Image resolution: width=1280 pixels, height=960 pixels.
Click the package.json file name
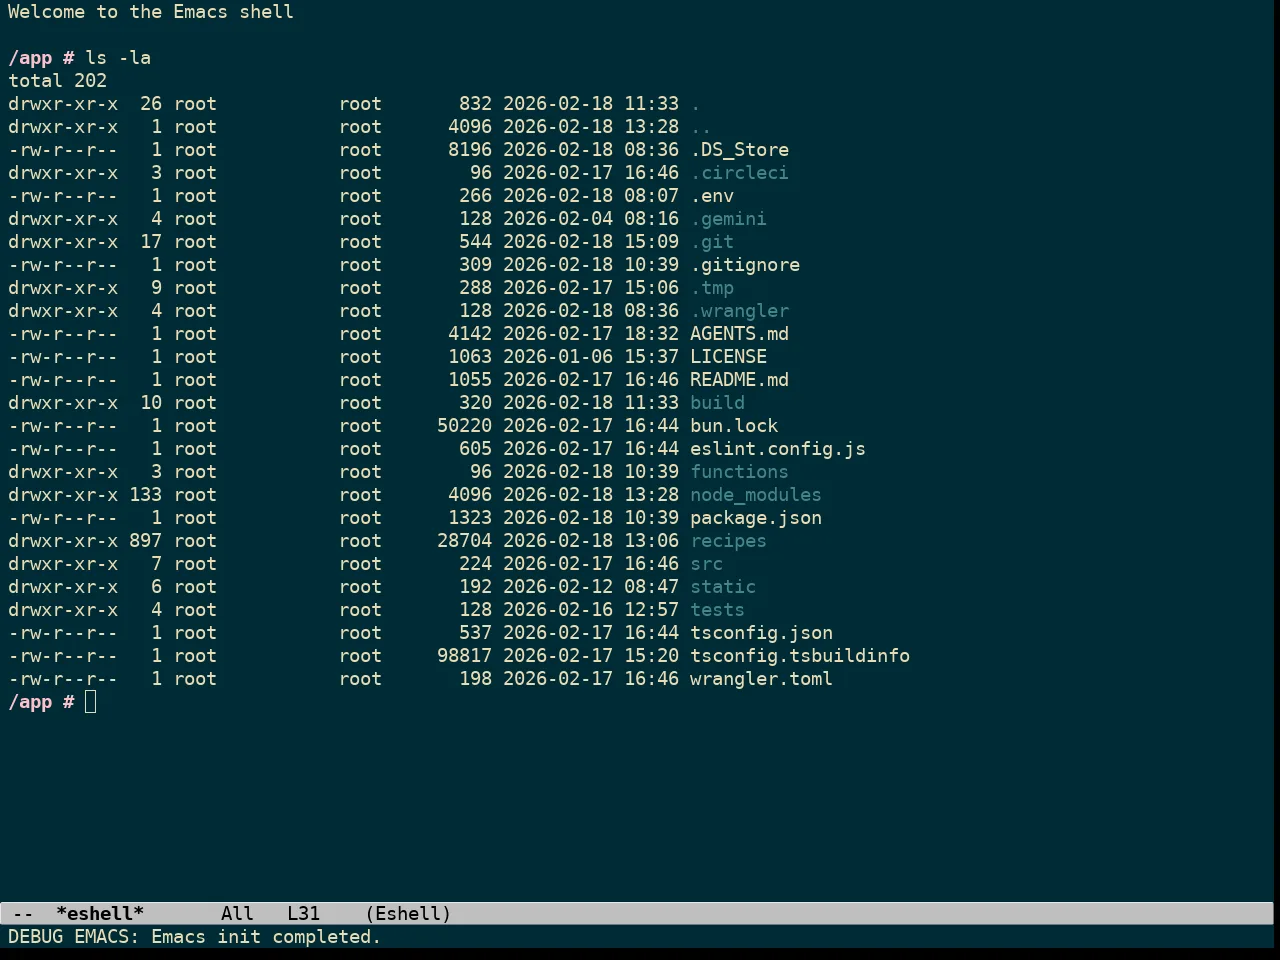(756, 518)
